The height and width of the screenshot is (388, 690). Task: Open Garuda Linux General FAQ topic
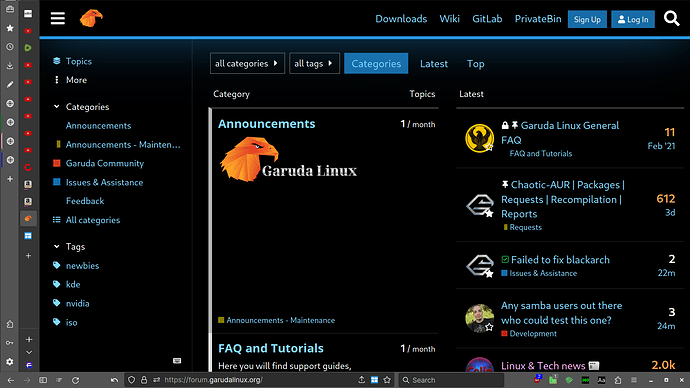(560, 133)
